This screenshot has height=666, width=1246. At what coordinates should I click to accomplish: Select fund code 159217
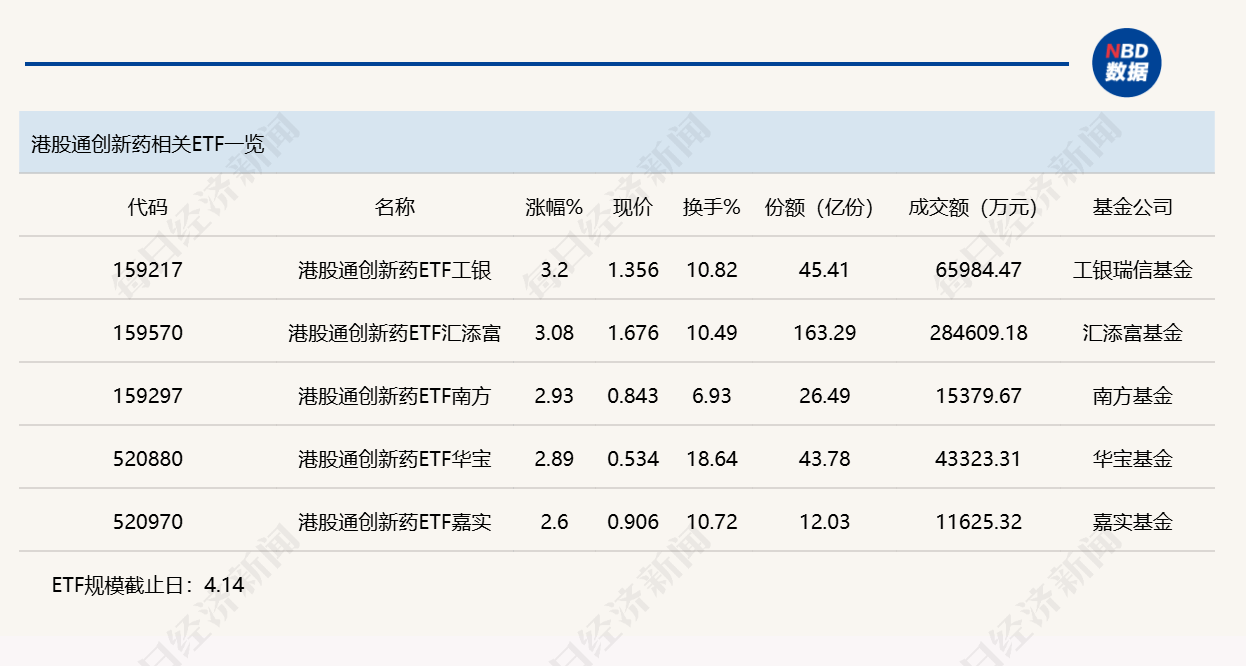pyautogui.click(x=148, y=269)
